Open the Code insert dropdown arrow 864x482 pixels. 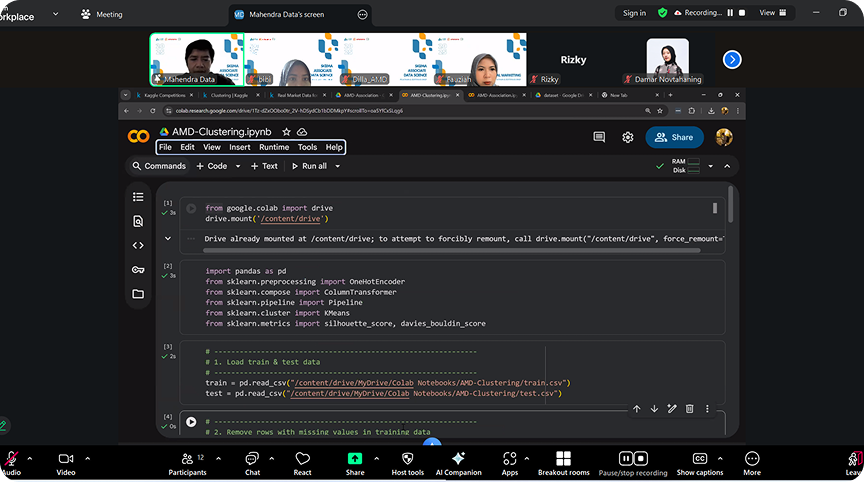pos(238,166)
